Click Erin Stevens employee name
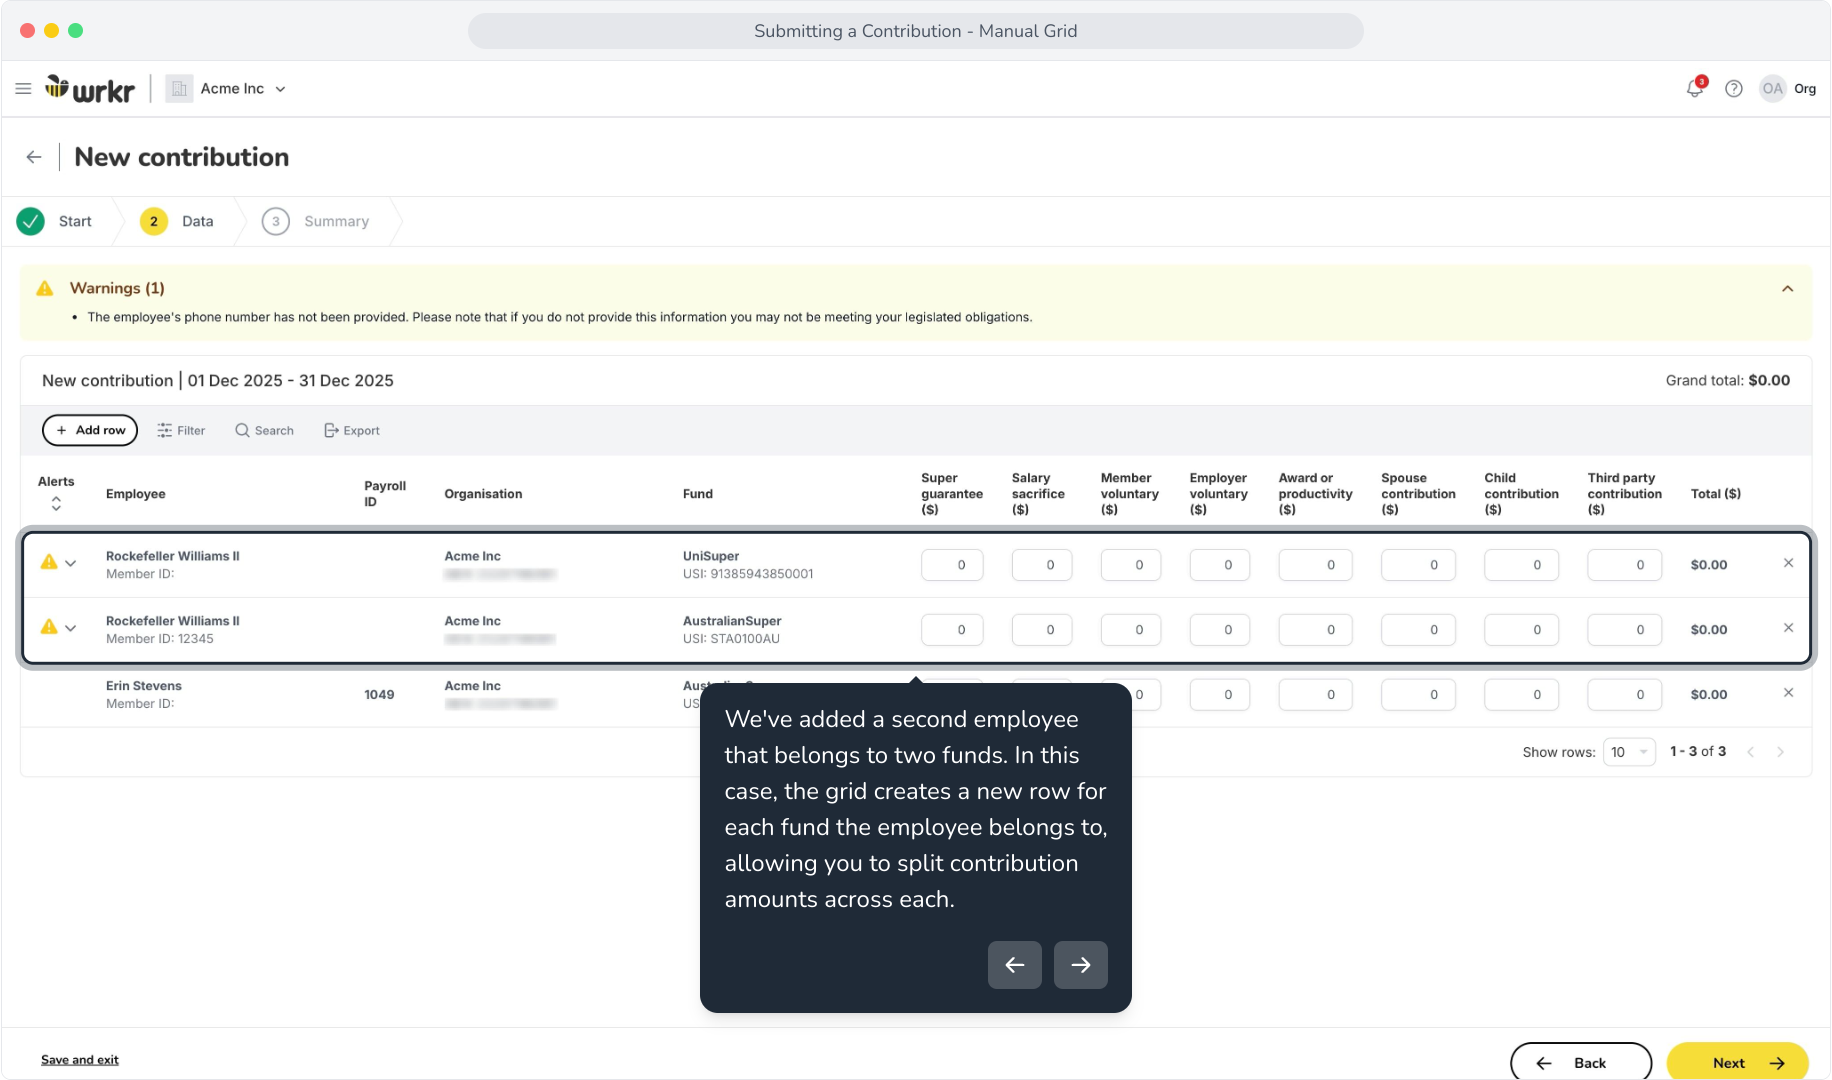This screenshot has width=1832, height=1080. click(x=144, y=686)
